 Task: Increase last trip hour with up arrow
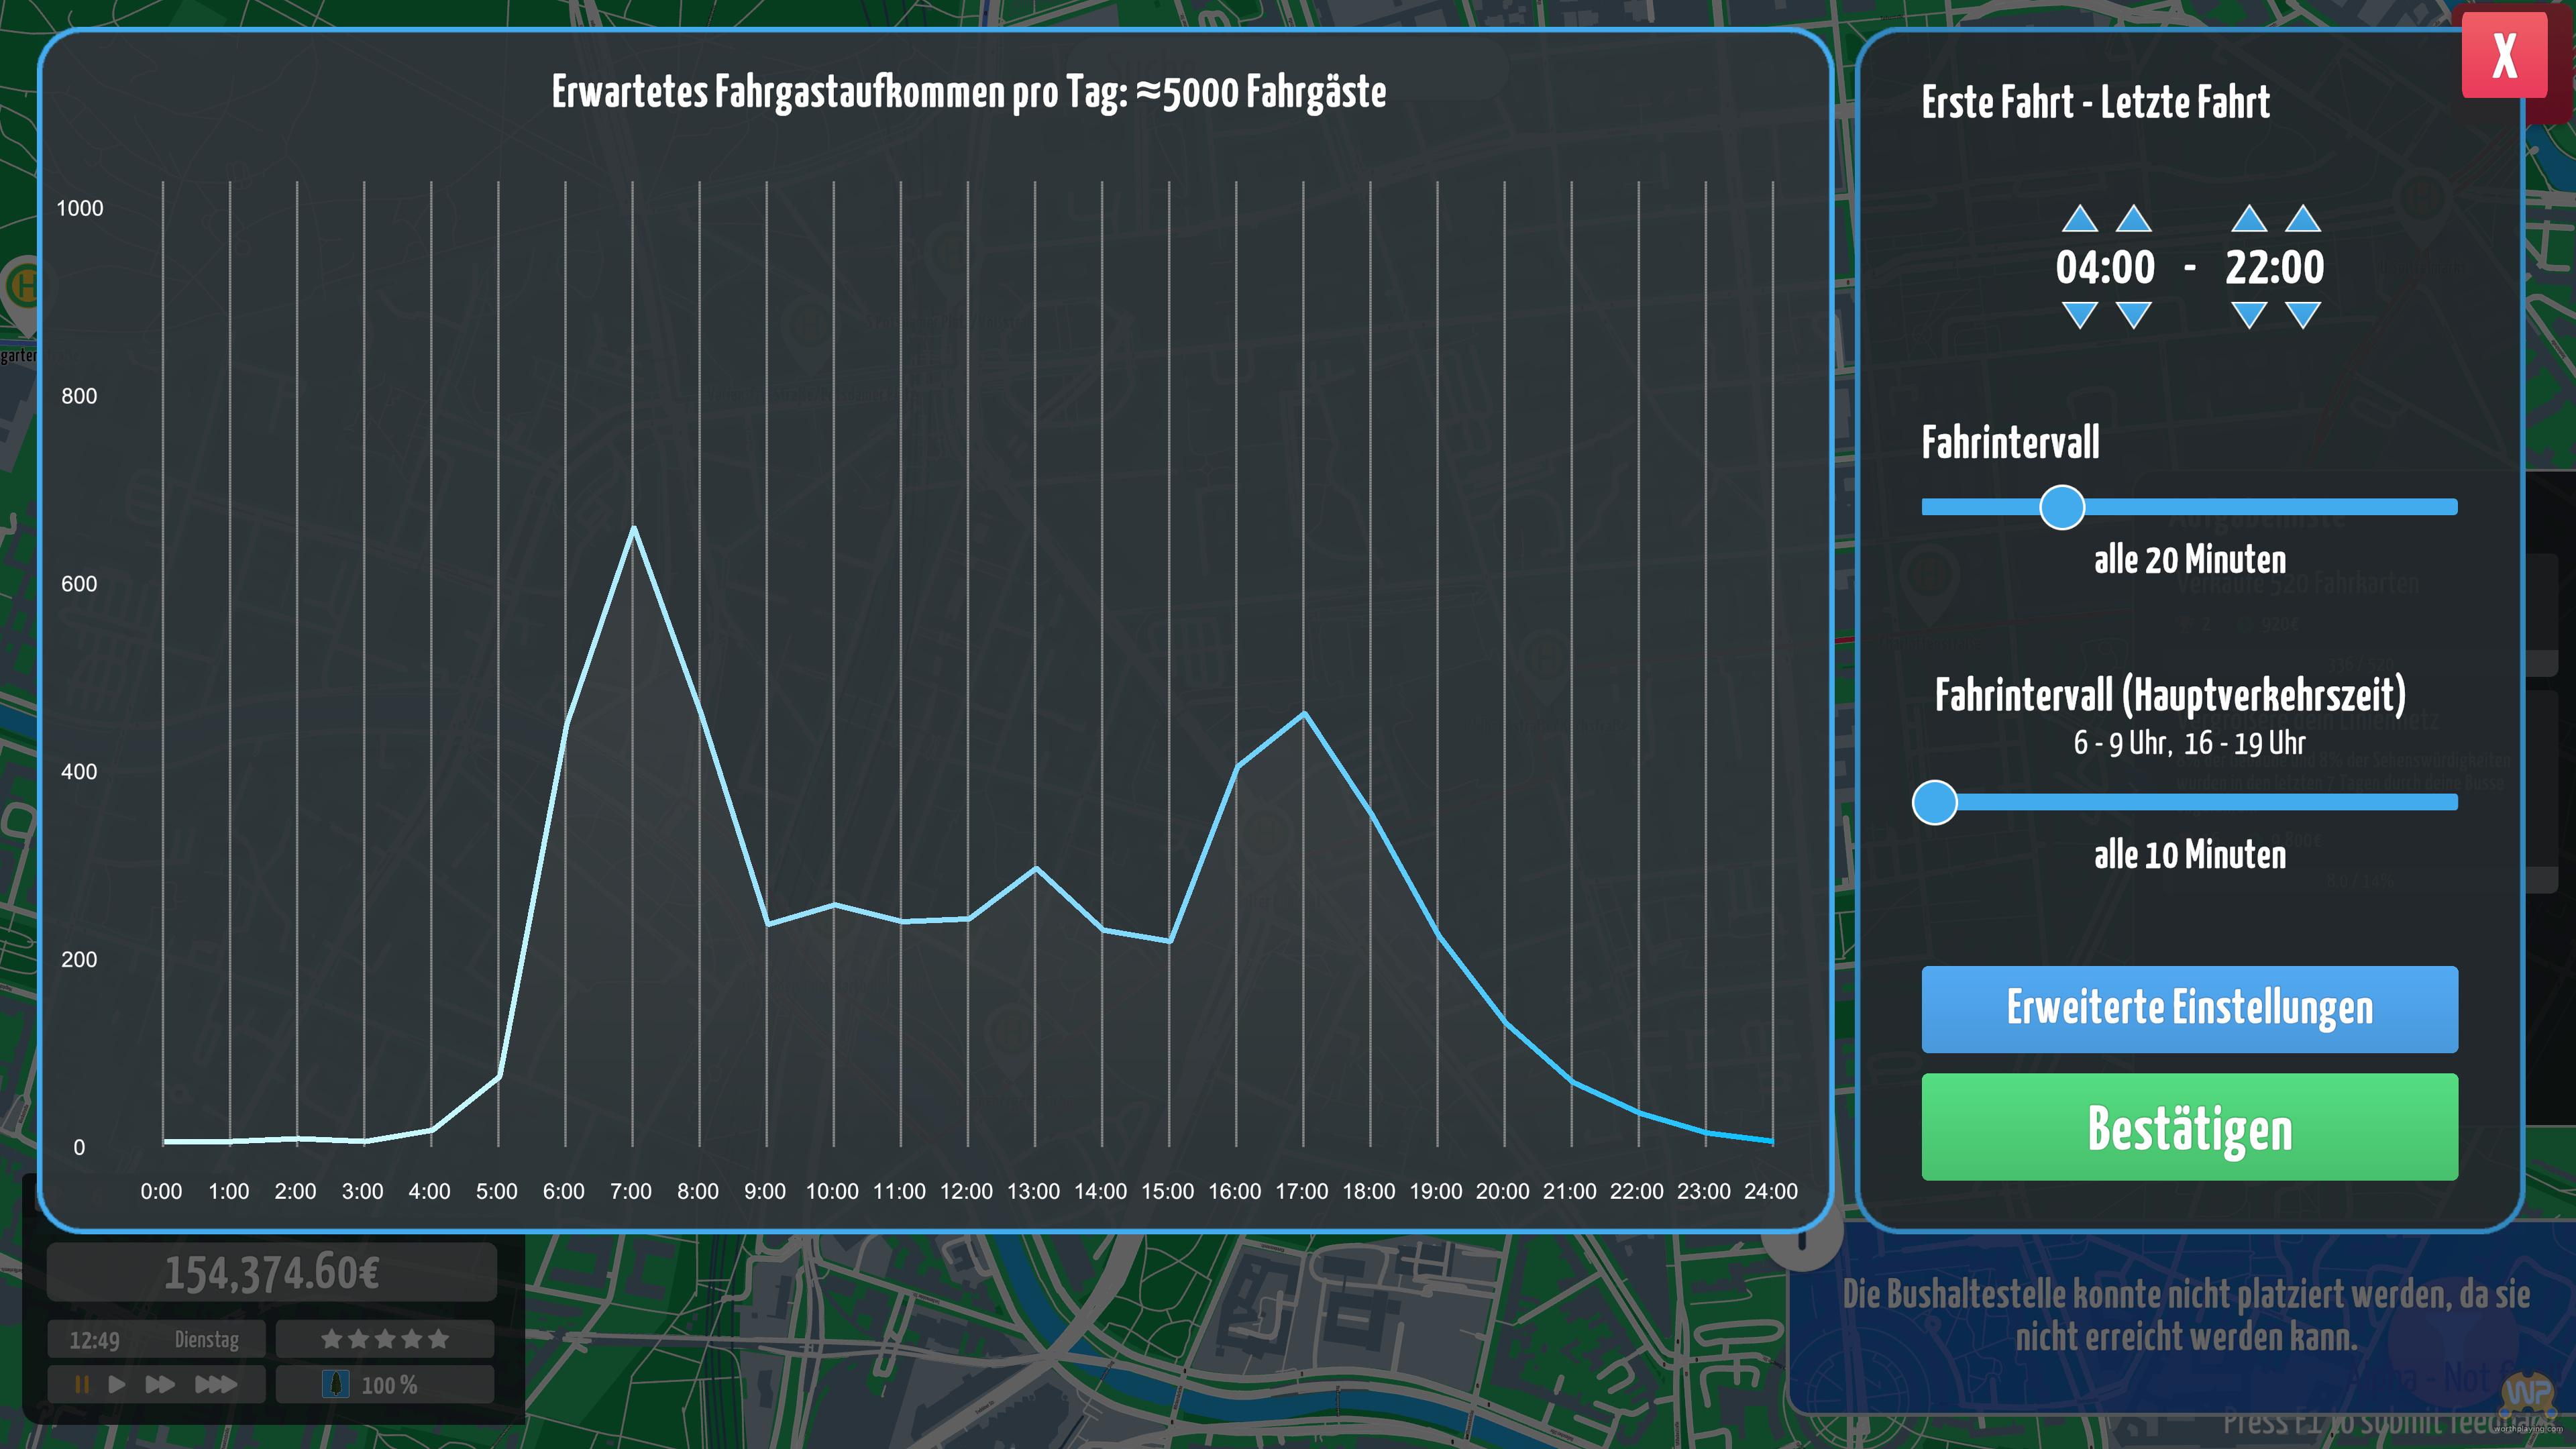point(2249,219)
